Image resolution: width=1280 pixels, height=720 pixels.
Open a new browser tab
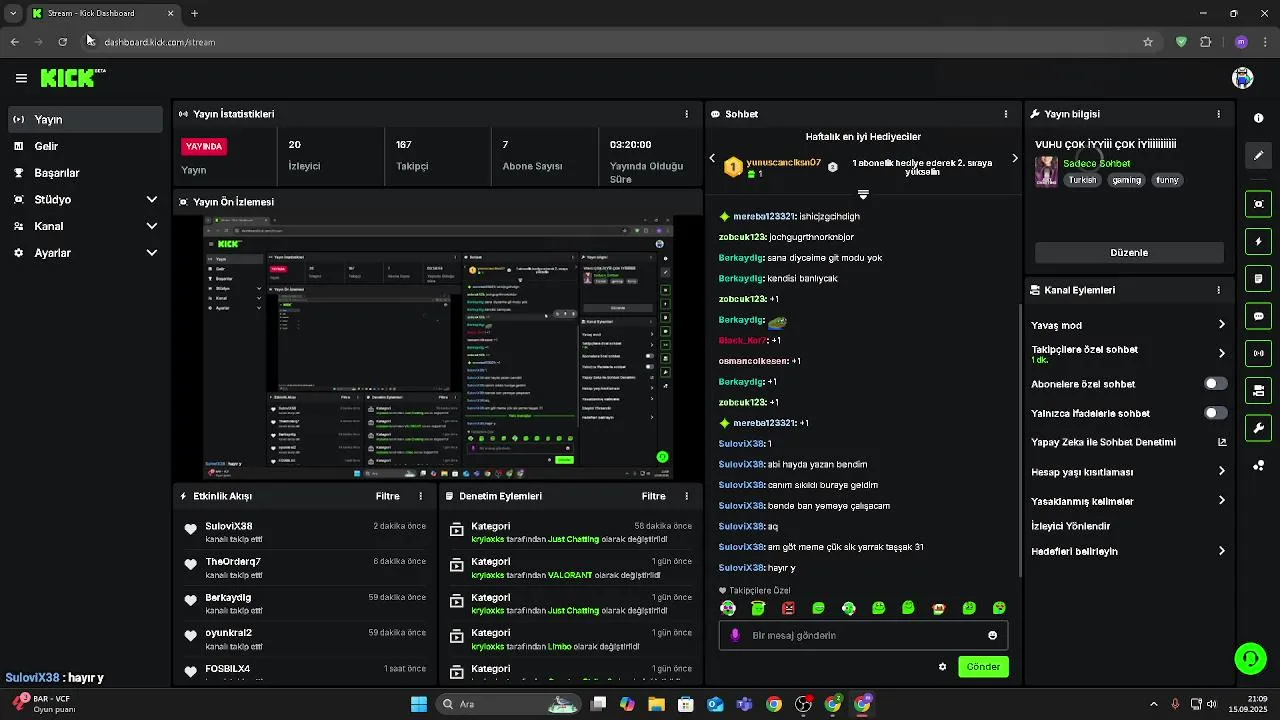tap(194, 13)
